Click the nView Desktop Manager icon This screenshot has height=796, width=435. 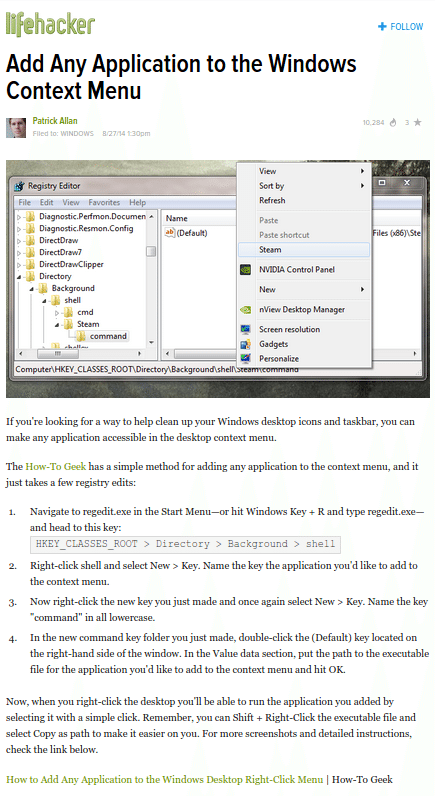tap(245, 309)
